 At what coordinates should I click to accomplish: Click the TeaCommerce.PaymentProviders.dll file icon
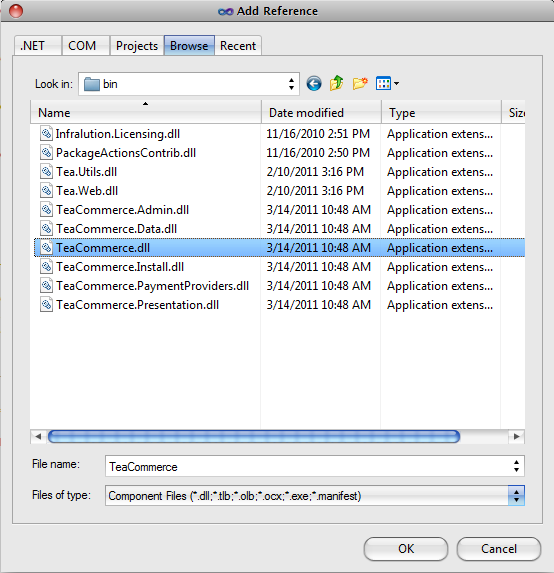tap(46, 286)
